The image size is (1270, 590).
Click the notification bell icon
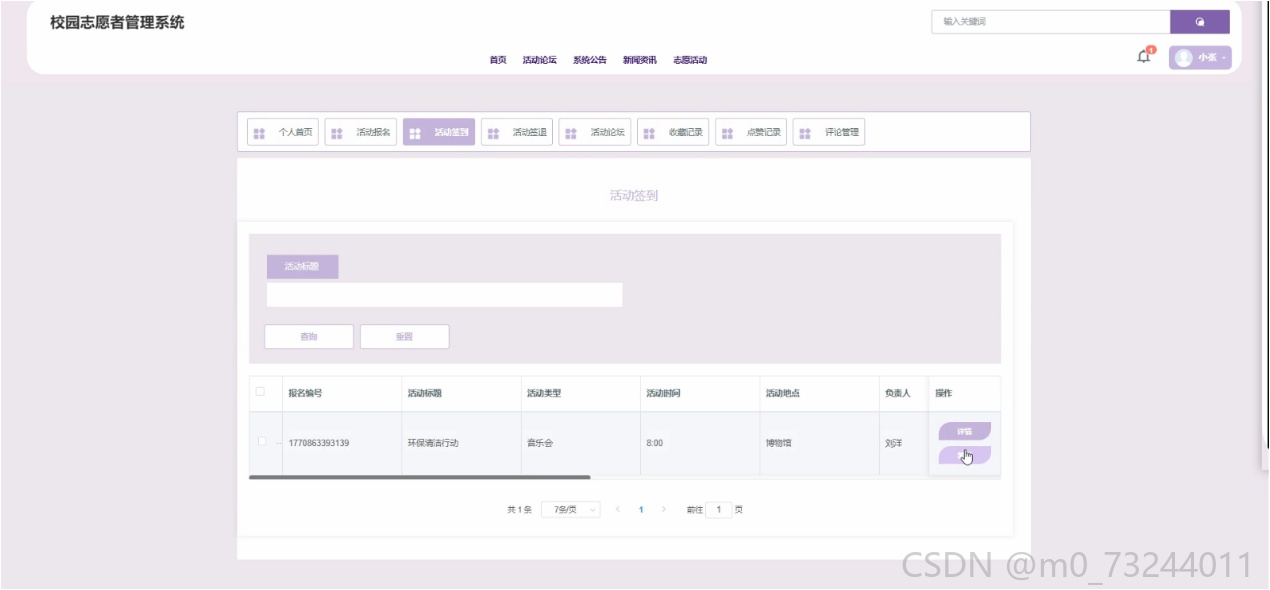(1144, 57)
